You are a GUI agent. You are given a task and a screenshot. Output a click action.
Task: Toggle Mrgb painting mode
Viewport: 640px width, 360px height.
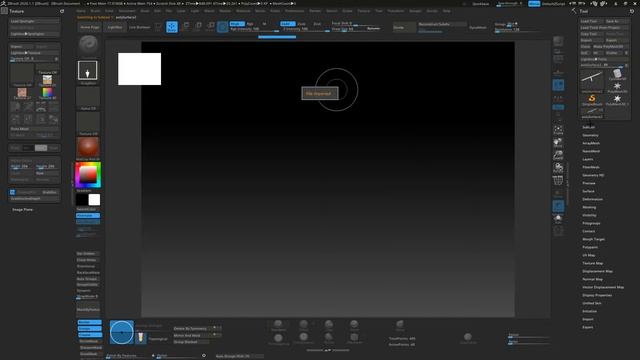(x=237, y=24)
